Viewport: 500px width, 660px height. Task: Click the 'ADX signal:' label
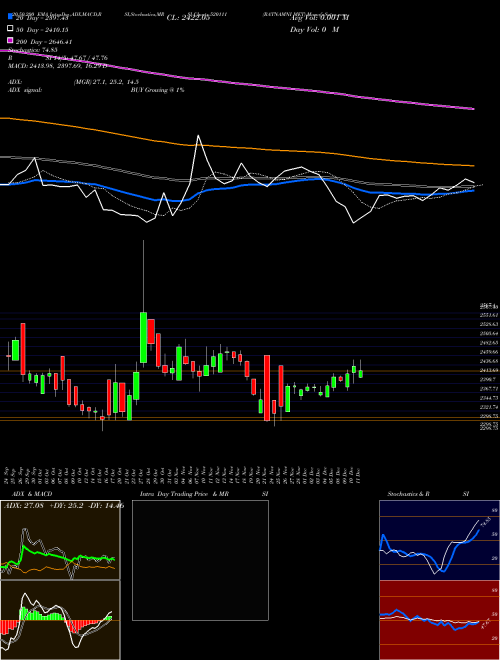coord(25,90)
